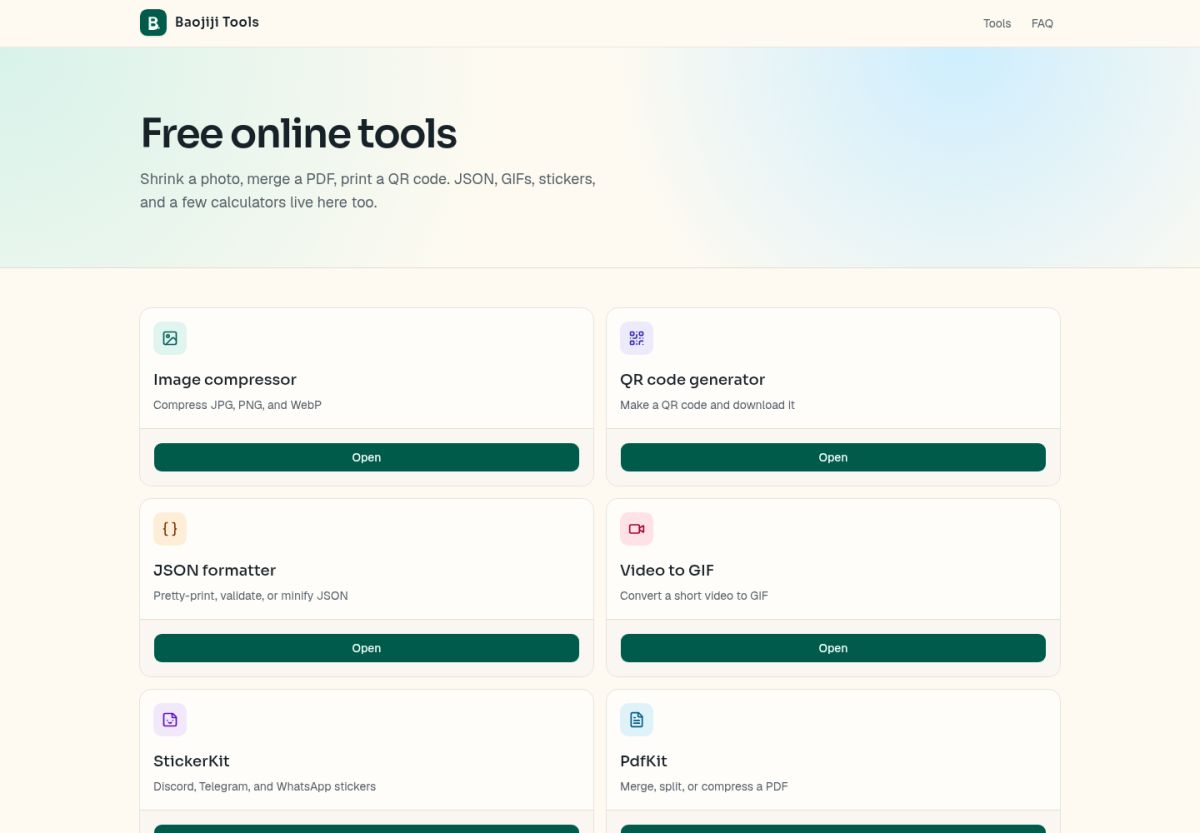Open the Image compressor tool
This screenshot has height=833, width=1200.
366,457
